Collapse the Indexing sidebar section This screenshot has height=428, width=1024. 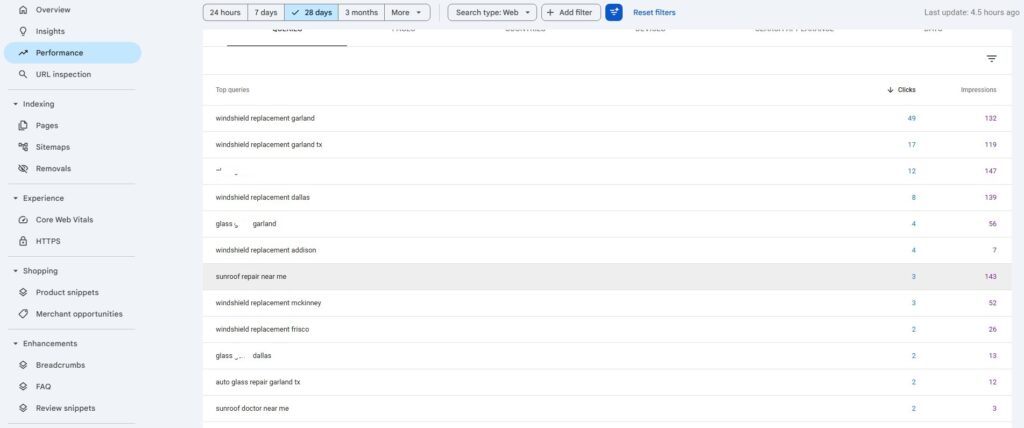pos(15,103)
